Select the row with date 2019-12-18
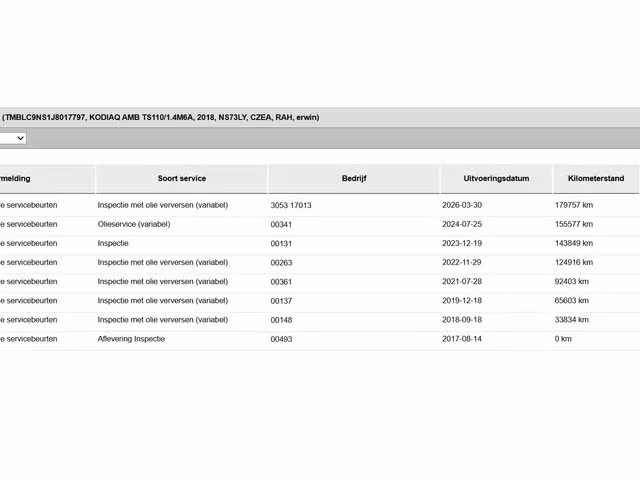This screenshot has height=480, width=640. click(x=320, y=301)
